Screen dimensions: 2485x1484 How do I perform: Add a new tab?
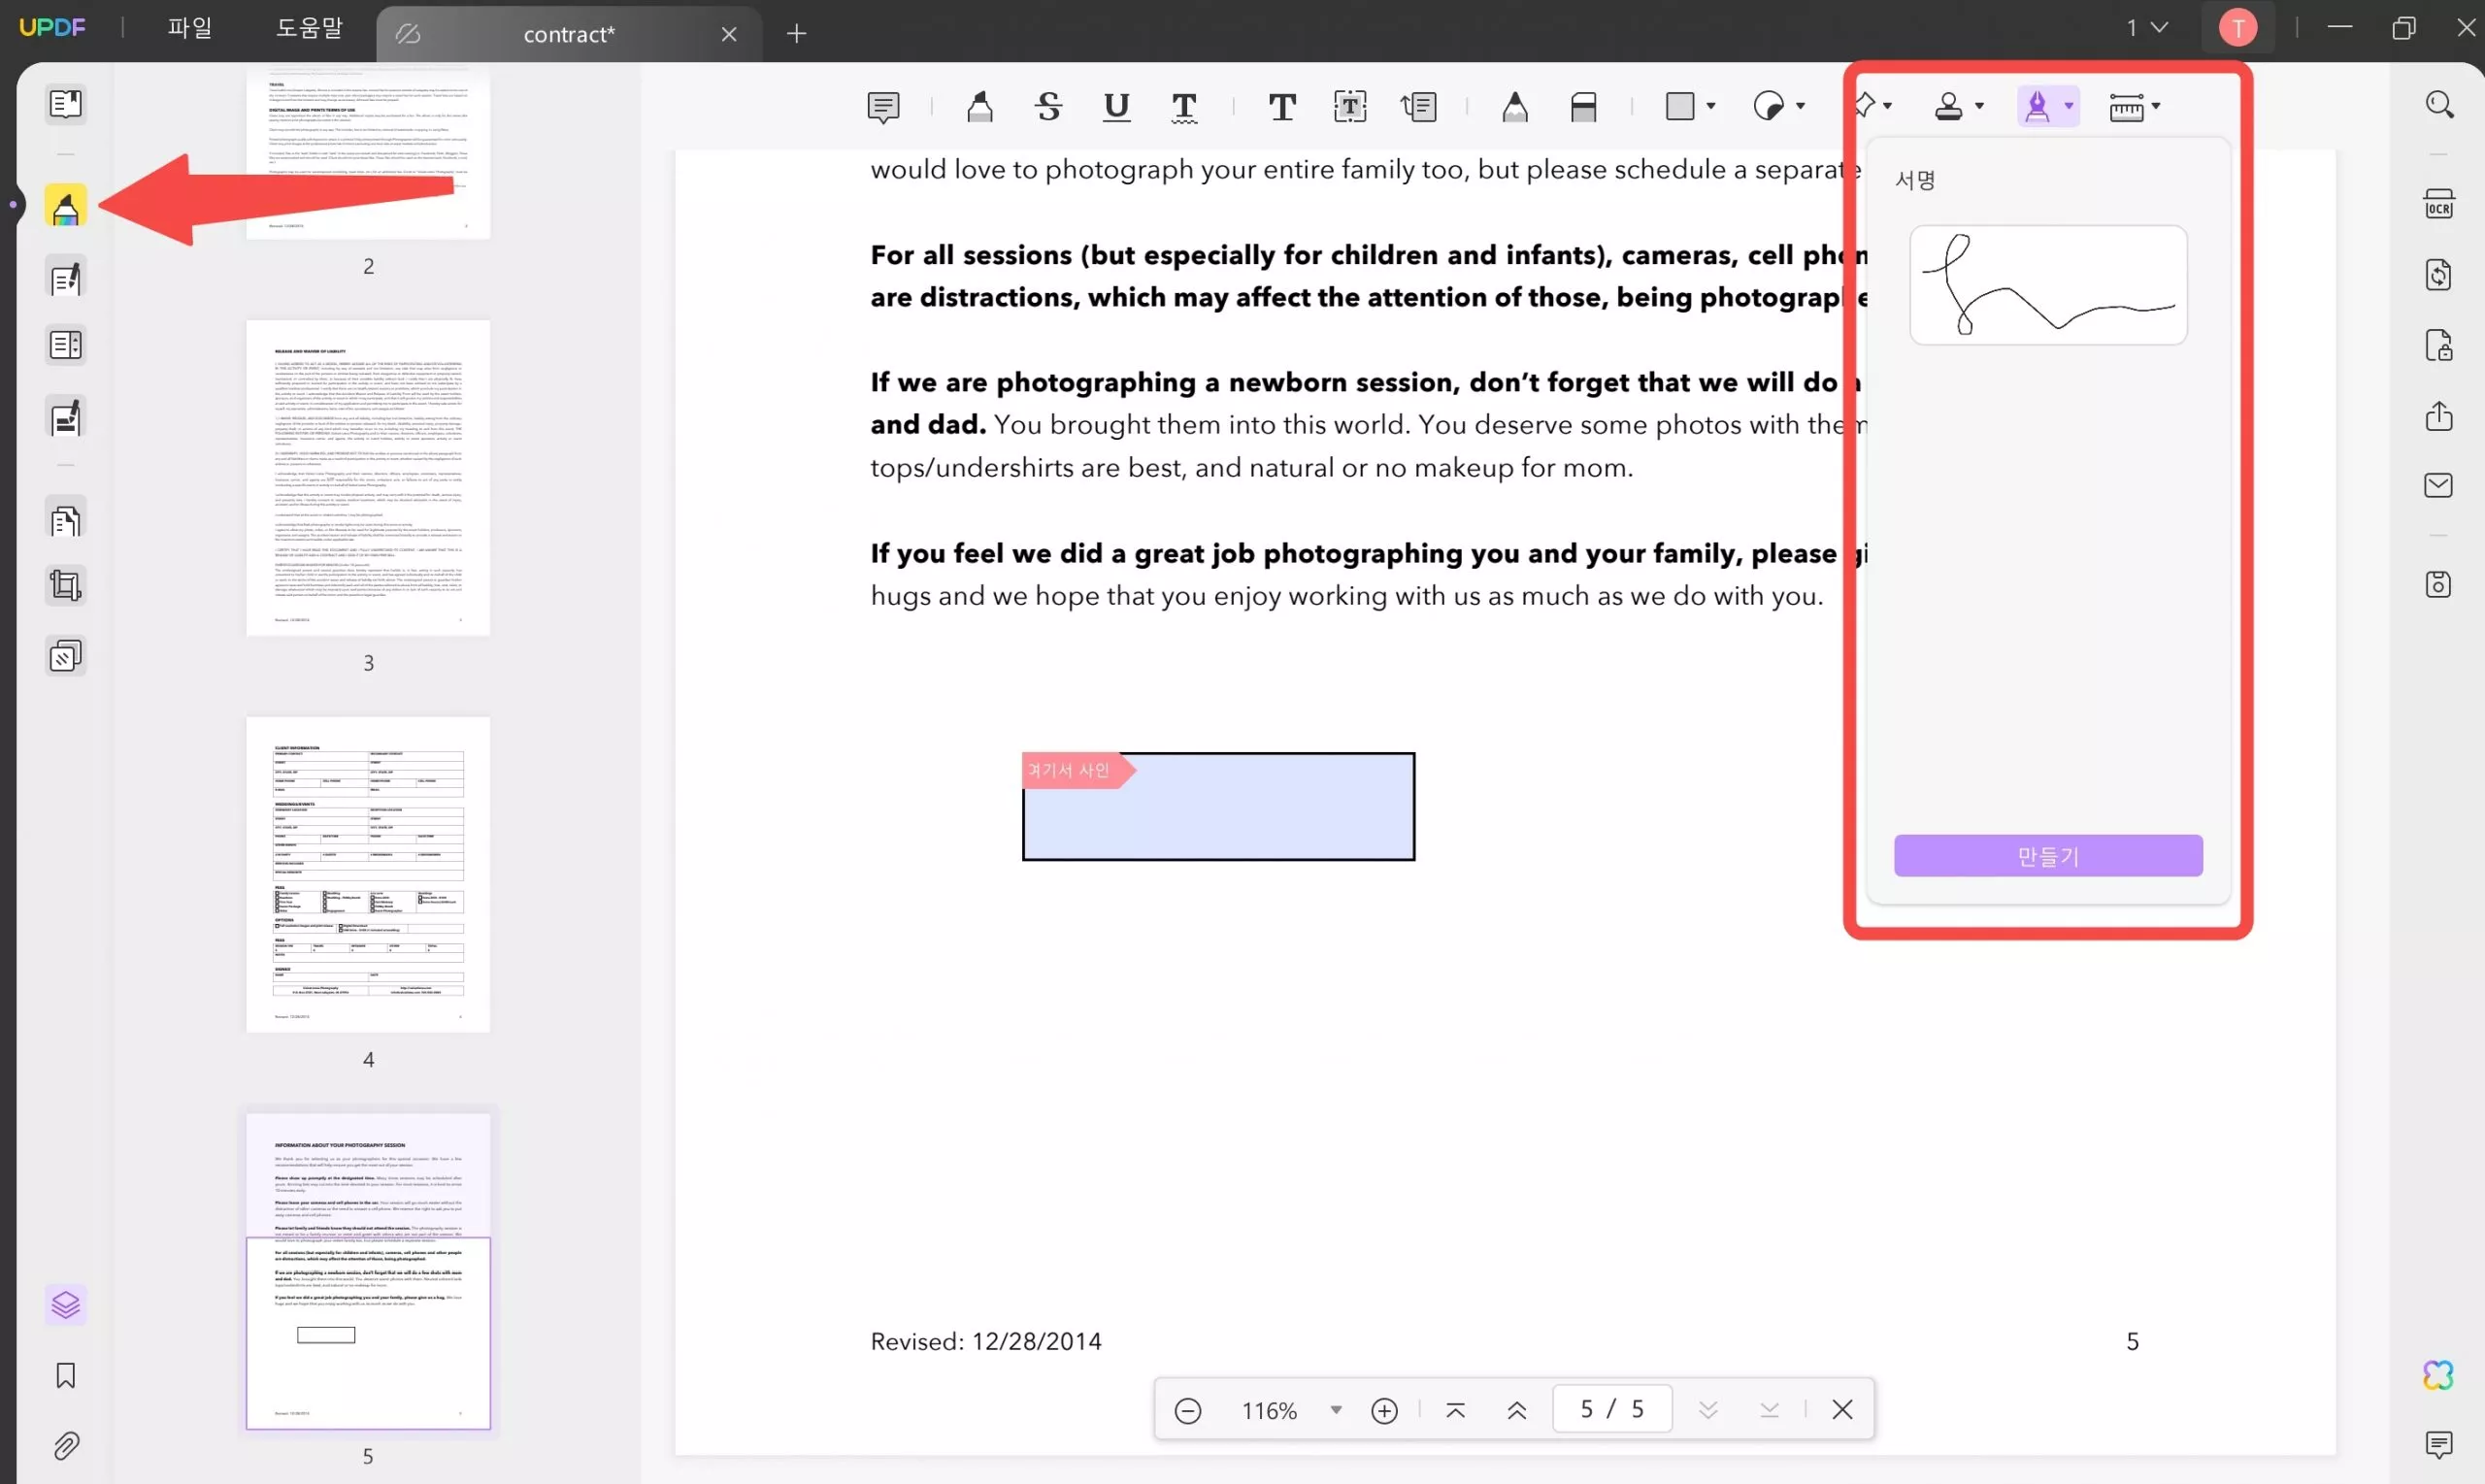click(x=797, y=34)
